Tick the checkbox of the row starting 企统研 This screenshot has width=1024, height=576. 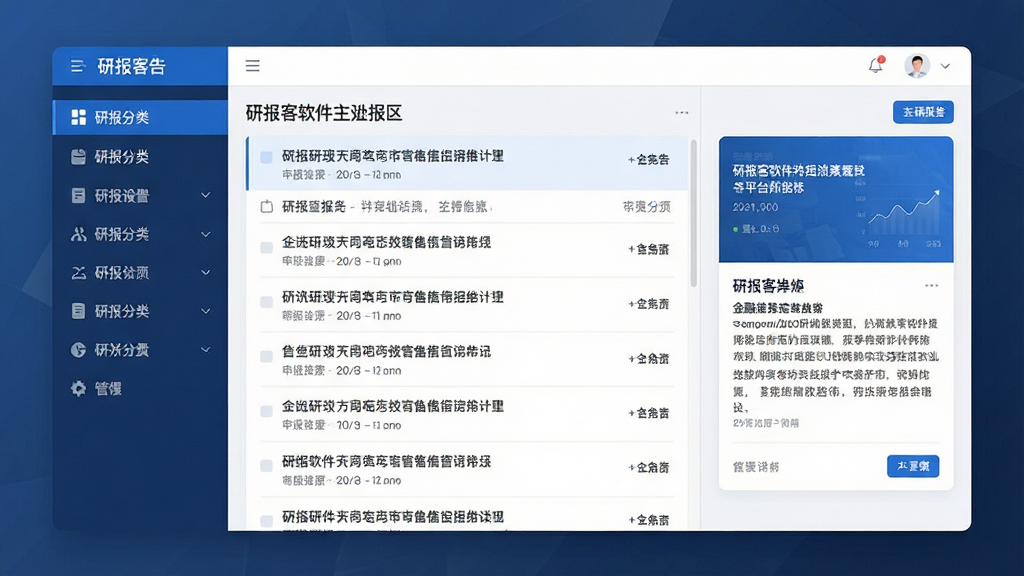[266, 248]
